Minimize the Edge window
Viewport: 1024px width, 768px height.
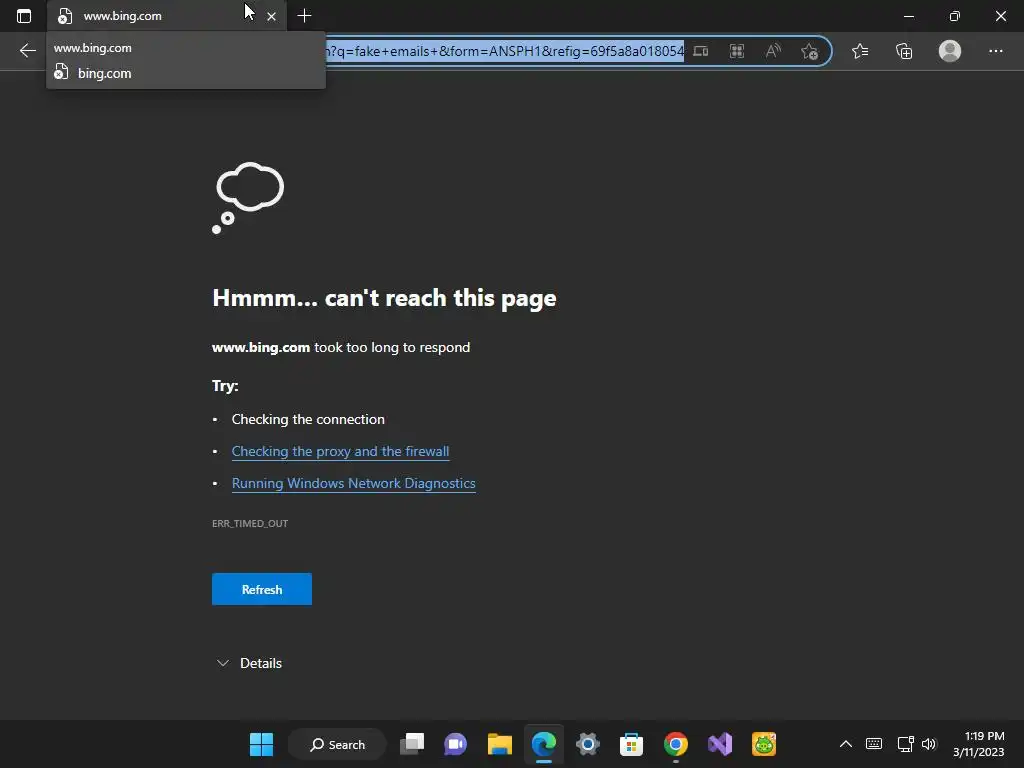pos(908,16)
